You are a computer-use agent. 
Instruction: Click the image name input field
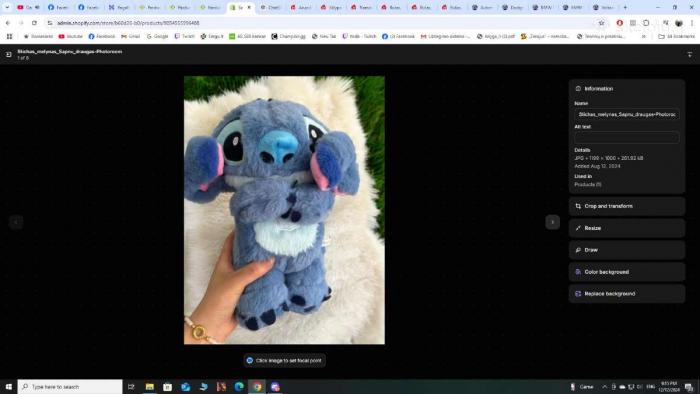tap(626, 114)
